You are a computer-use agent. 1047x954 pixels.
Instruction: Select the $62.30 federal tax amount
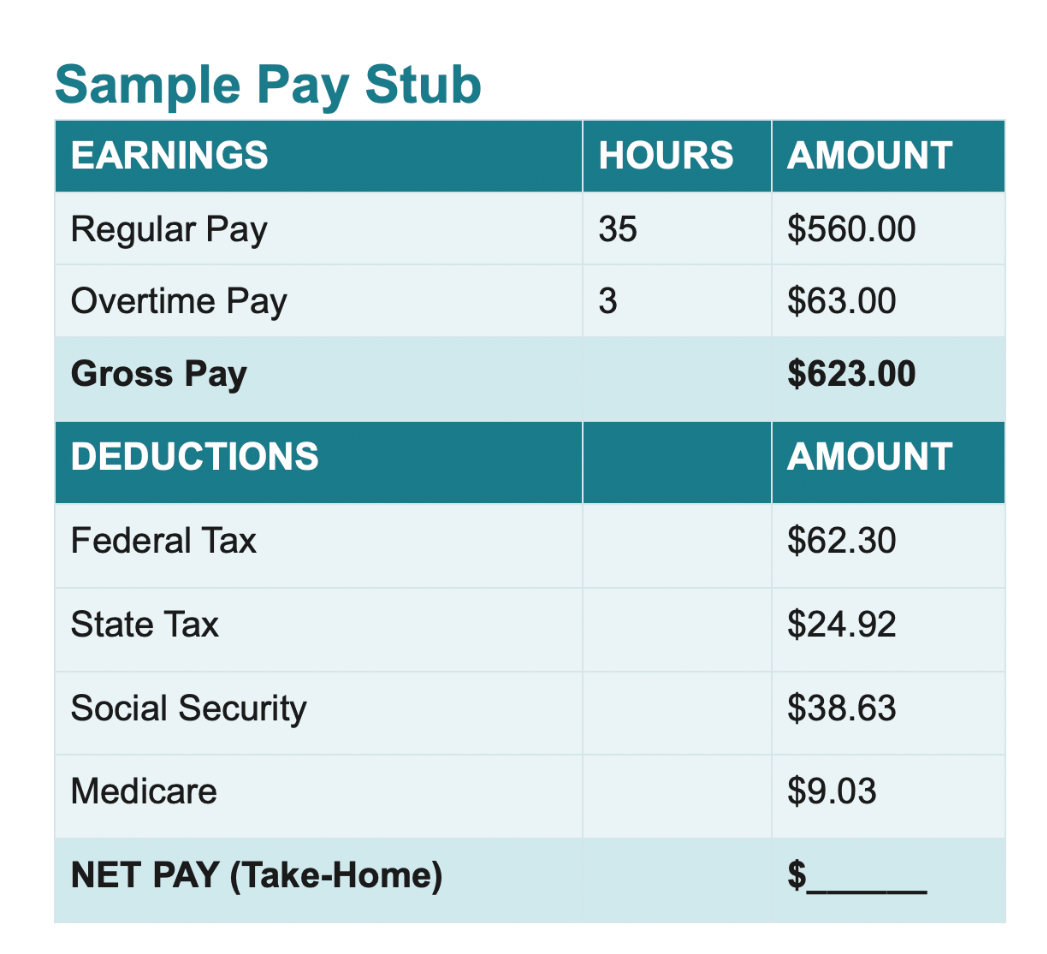click(841, 541)
